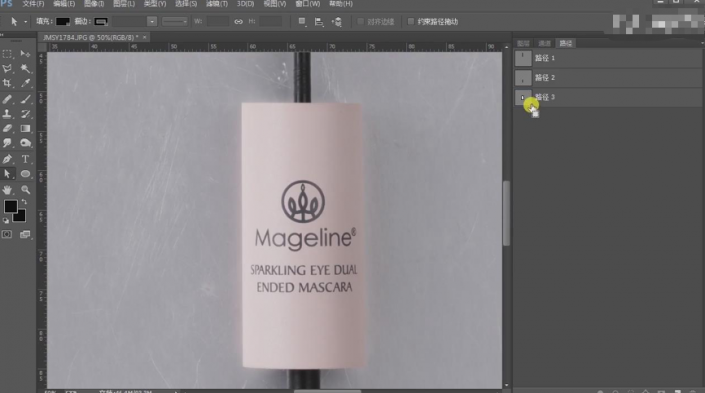Select the History Brush tool
This screenshot has width=705, height=393.
(x=25, y=114)
